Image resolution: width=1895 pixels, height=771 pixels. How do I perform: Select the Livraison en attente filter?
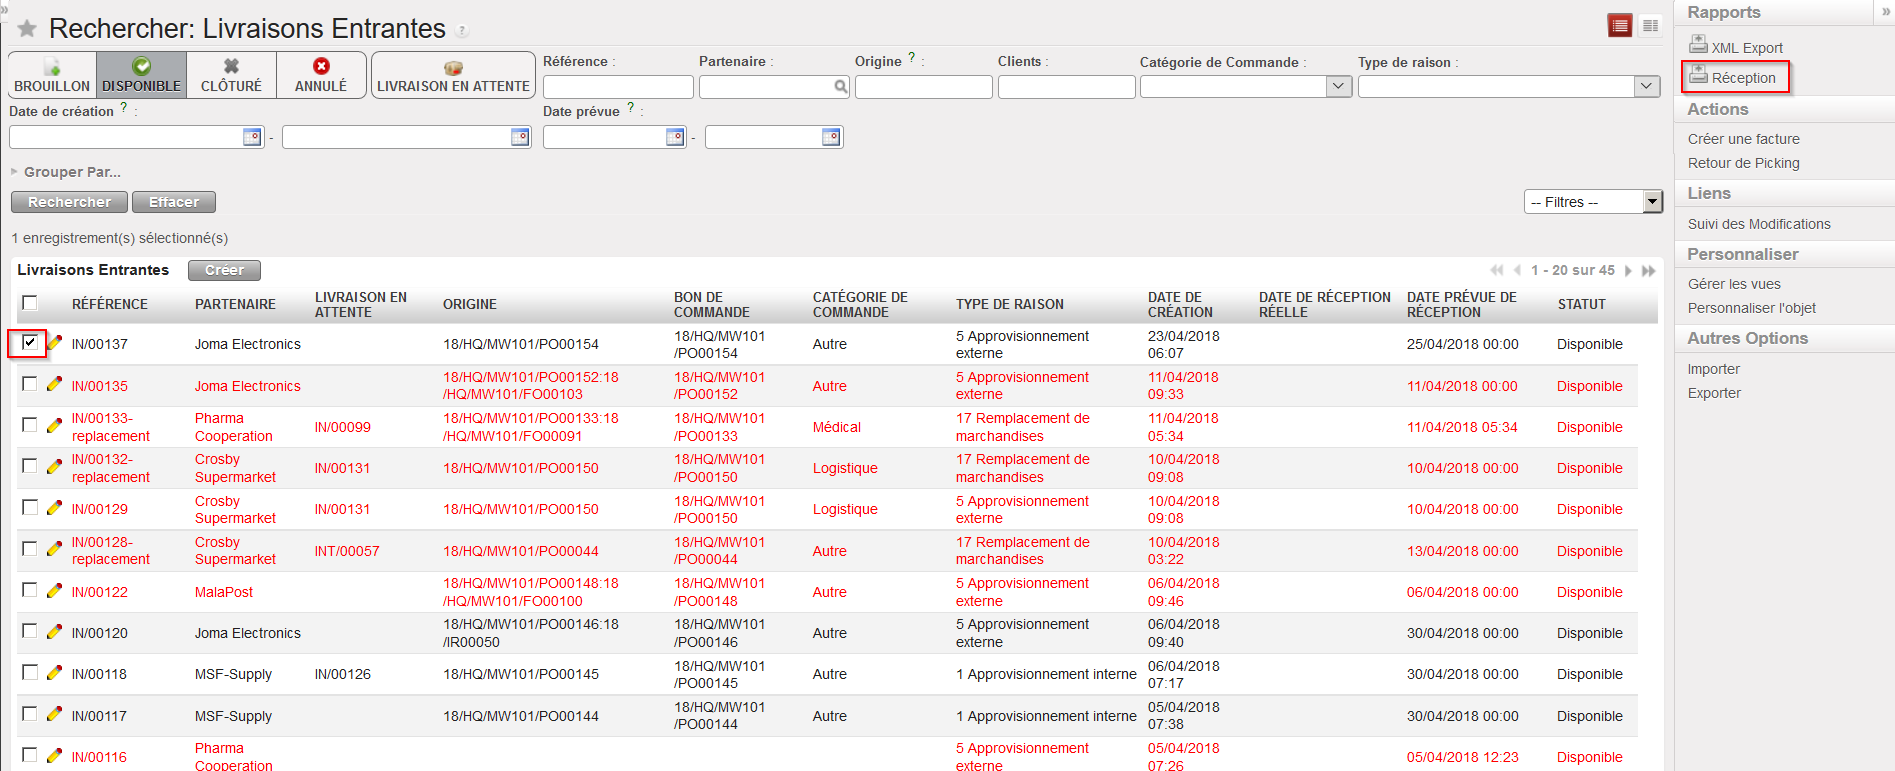pyautogui.click(x=453, y=75)
